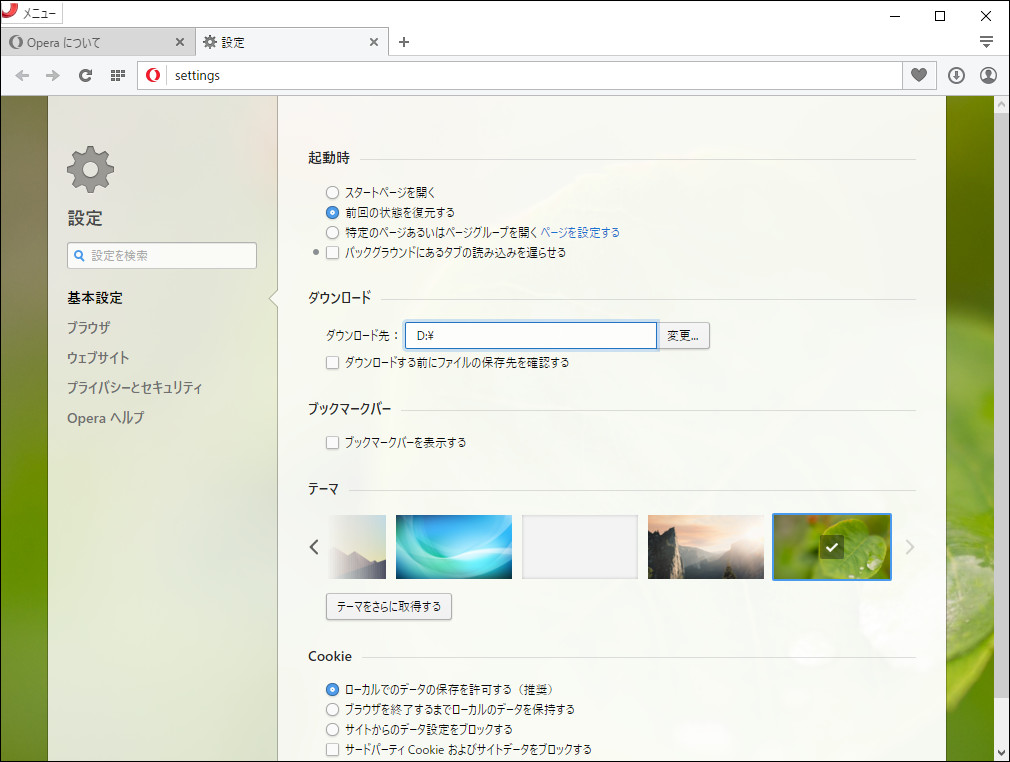Open the Speed Dial grid icon
Viewport: 1010px width, 762px height.
pos(117,75)
